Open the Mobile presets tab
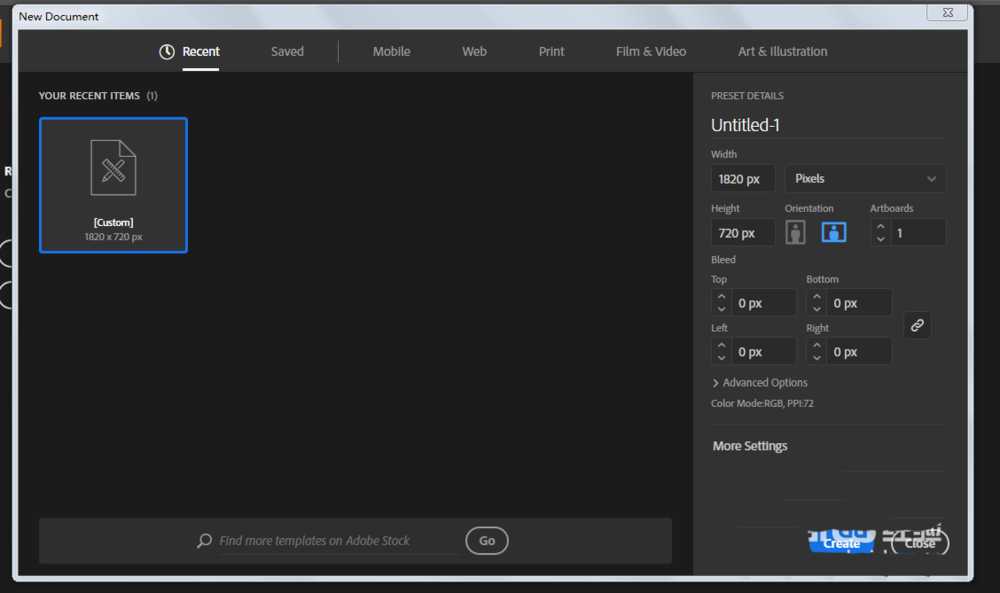The width and height of the screenshot is (1000, 593). (391, 52)
